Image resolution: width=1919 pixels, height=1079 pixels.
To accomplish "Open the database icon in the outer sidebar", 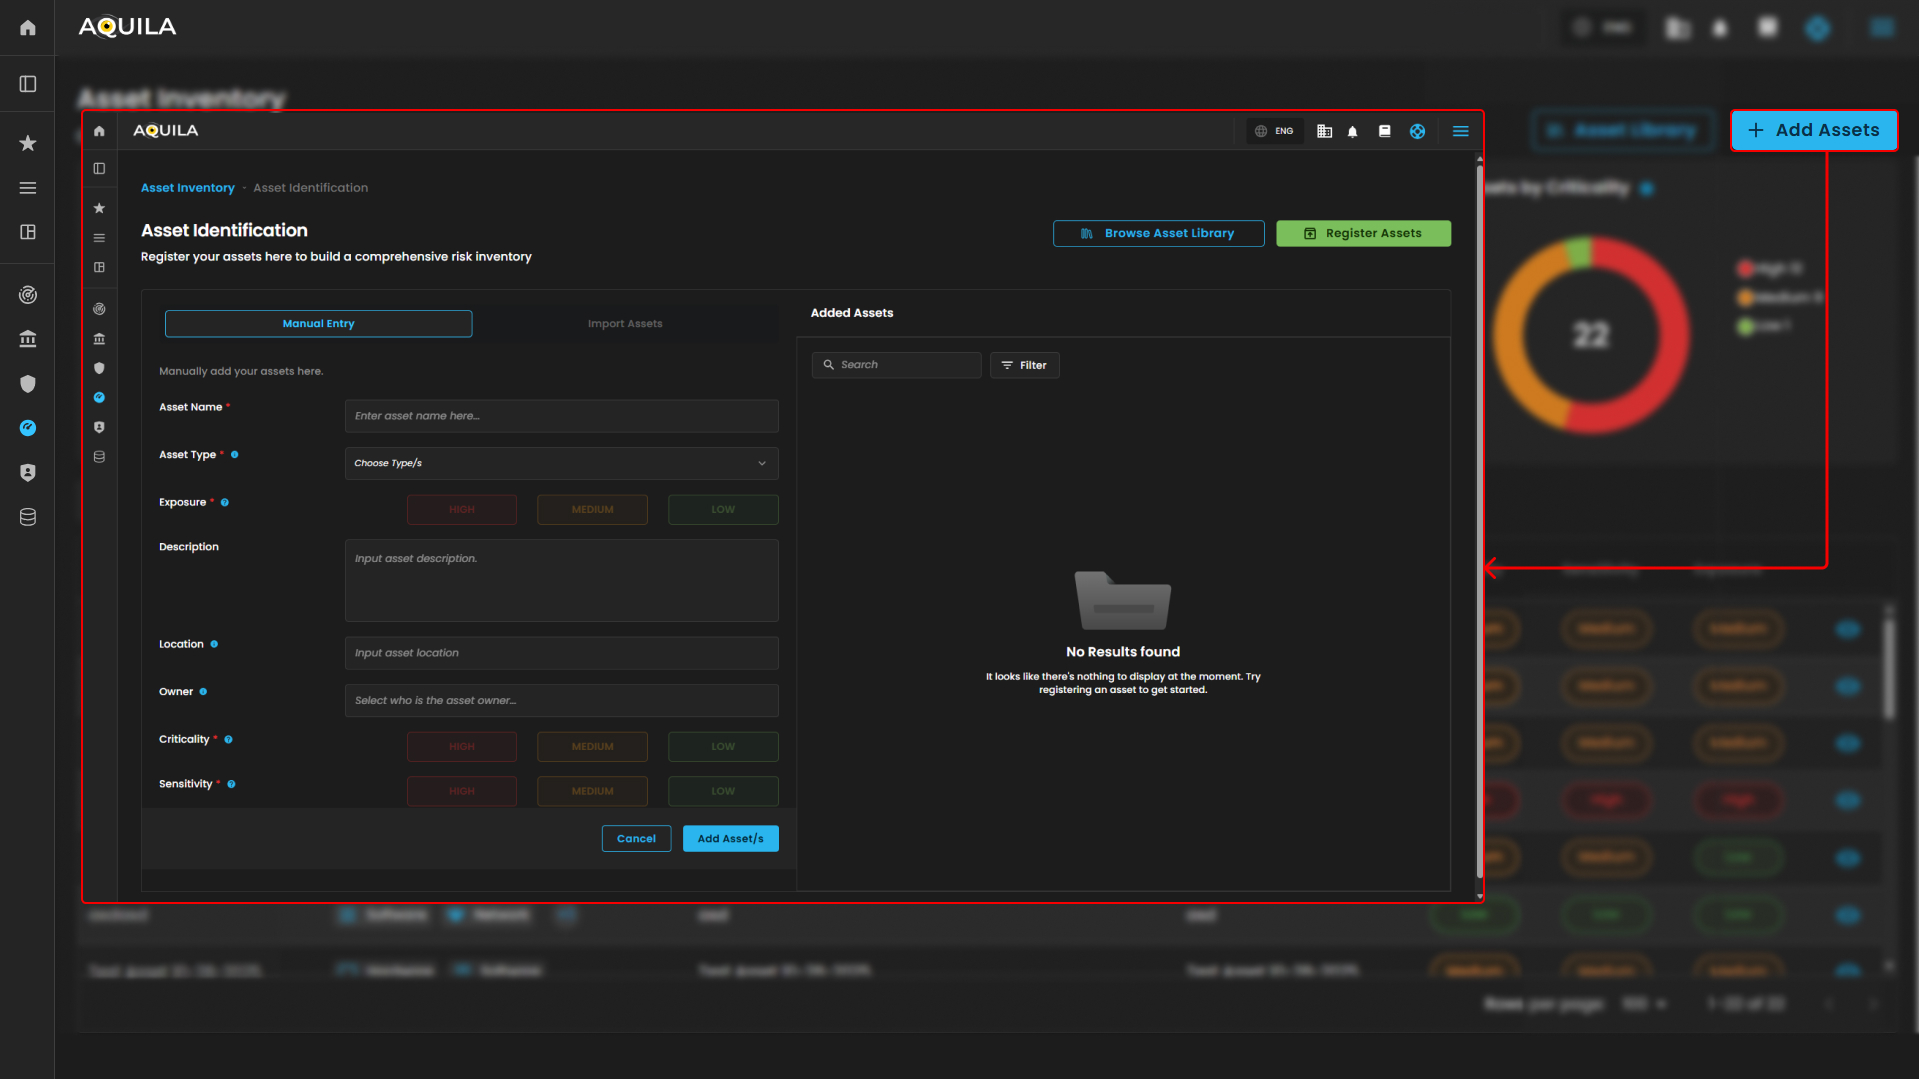I will click(x=28, y=517).
